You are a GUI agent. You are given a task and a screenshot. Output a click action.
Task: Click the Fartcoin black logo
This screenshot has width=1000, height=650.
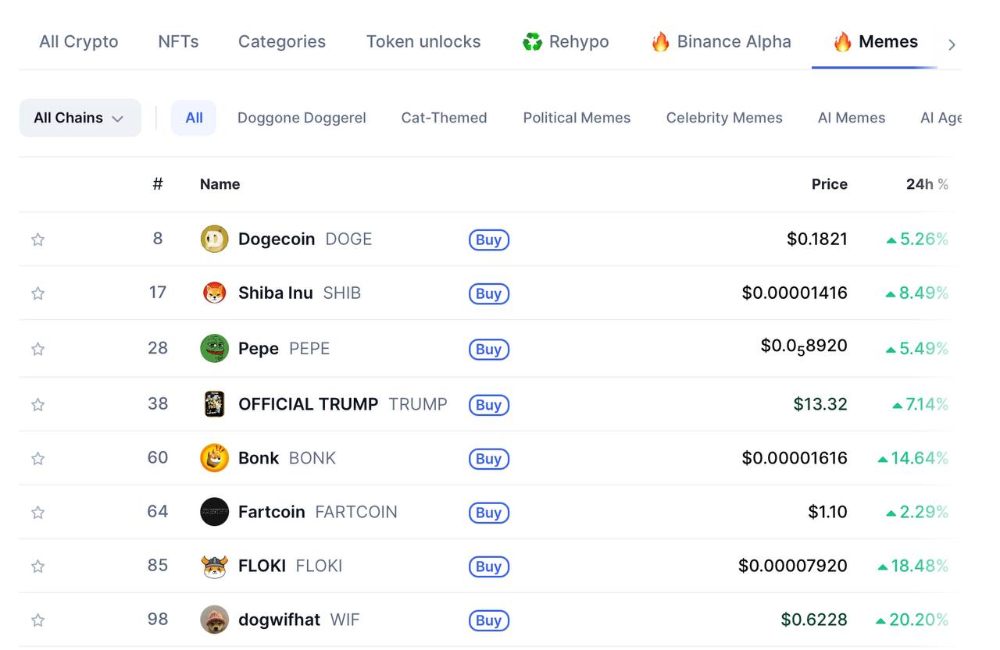214,512
